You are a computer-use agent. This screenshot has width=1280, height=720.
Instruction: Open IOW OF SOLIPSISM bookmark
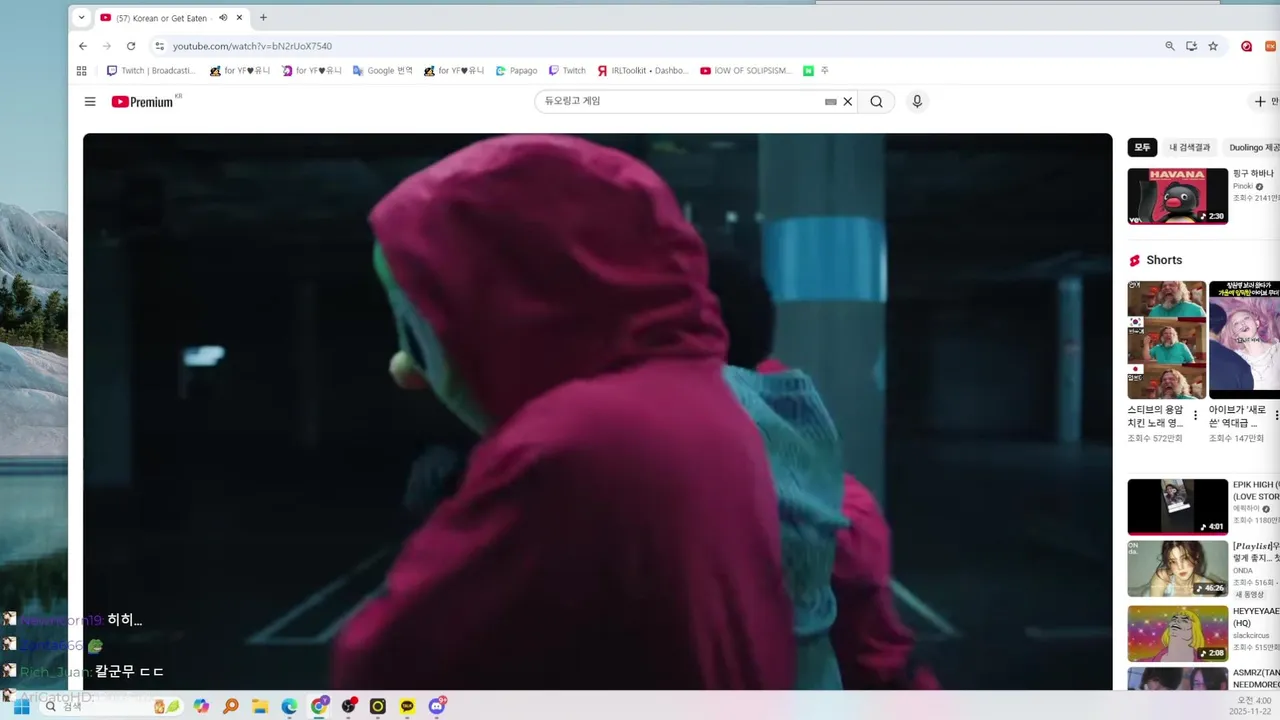(746, 71)
